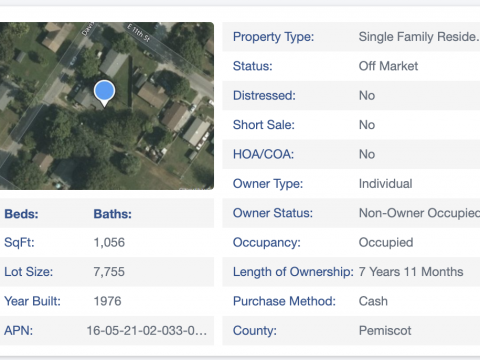Click the Beds label
Viewport: 480px width, 360px height.
click(21, 214)
